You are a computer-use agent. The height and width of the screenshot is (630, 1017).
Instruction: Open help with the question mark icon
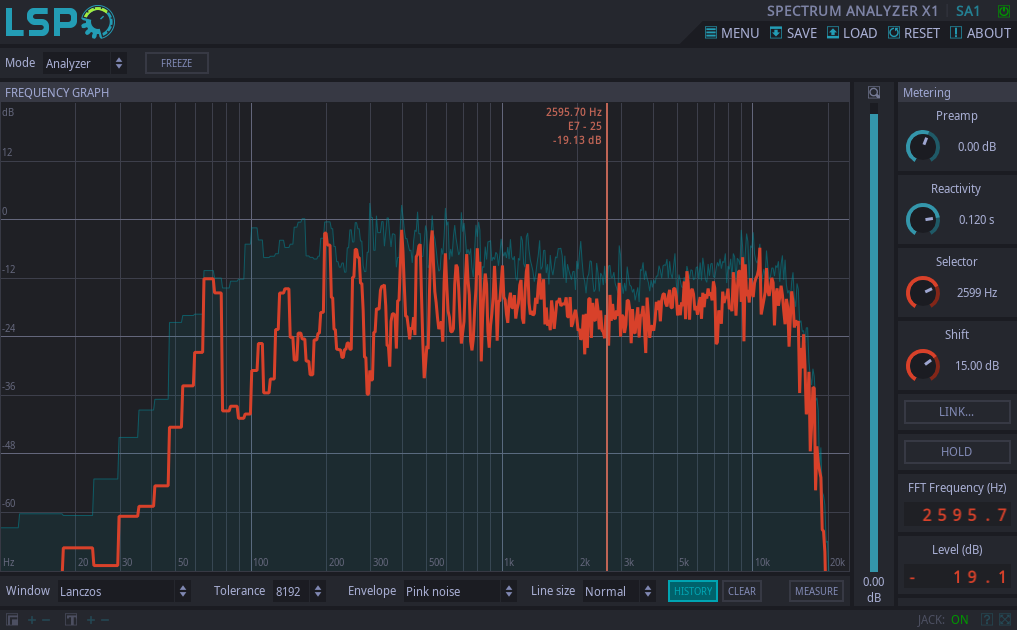click(x=987, y=620)
